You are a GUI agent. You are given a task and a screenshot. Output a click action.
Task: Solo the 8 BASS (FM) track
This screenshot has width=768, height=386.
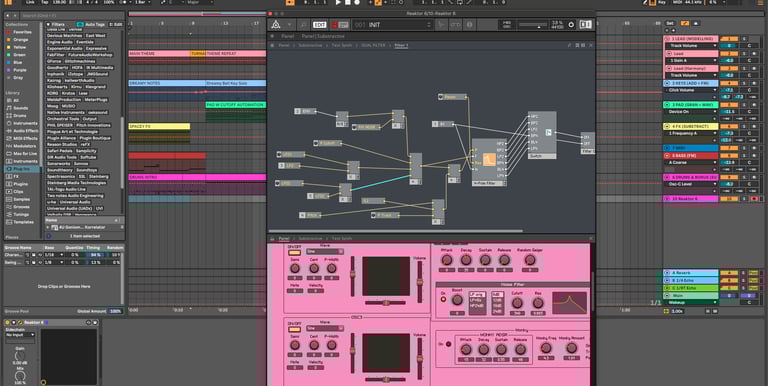coord(744,155)
